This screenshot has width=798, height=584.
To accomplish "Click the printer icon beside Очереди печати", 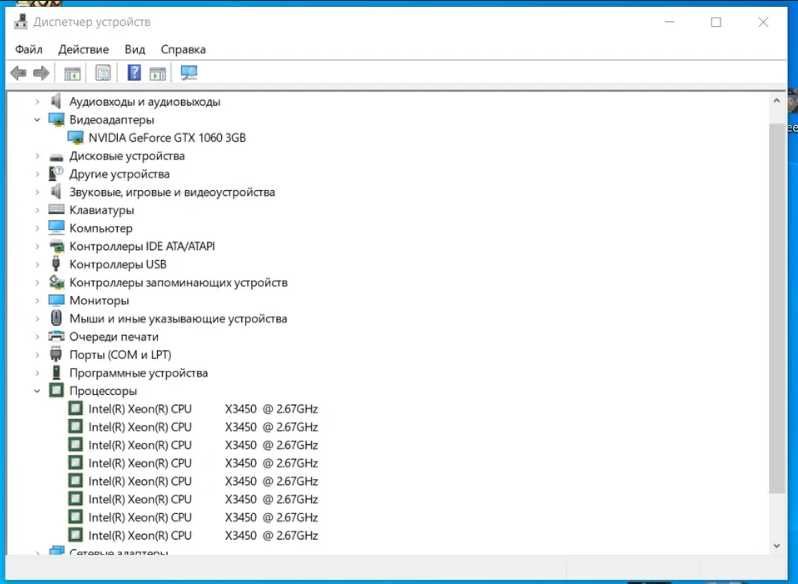I will tap(56, 336).
